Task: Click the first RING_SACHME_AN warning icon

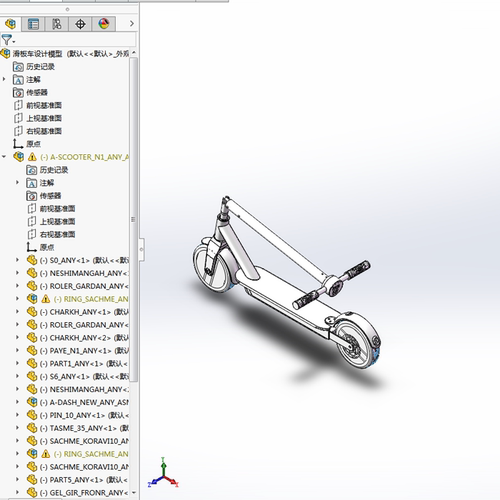Action: tap(46, 299)
